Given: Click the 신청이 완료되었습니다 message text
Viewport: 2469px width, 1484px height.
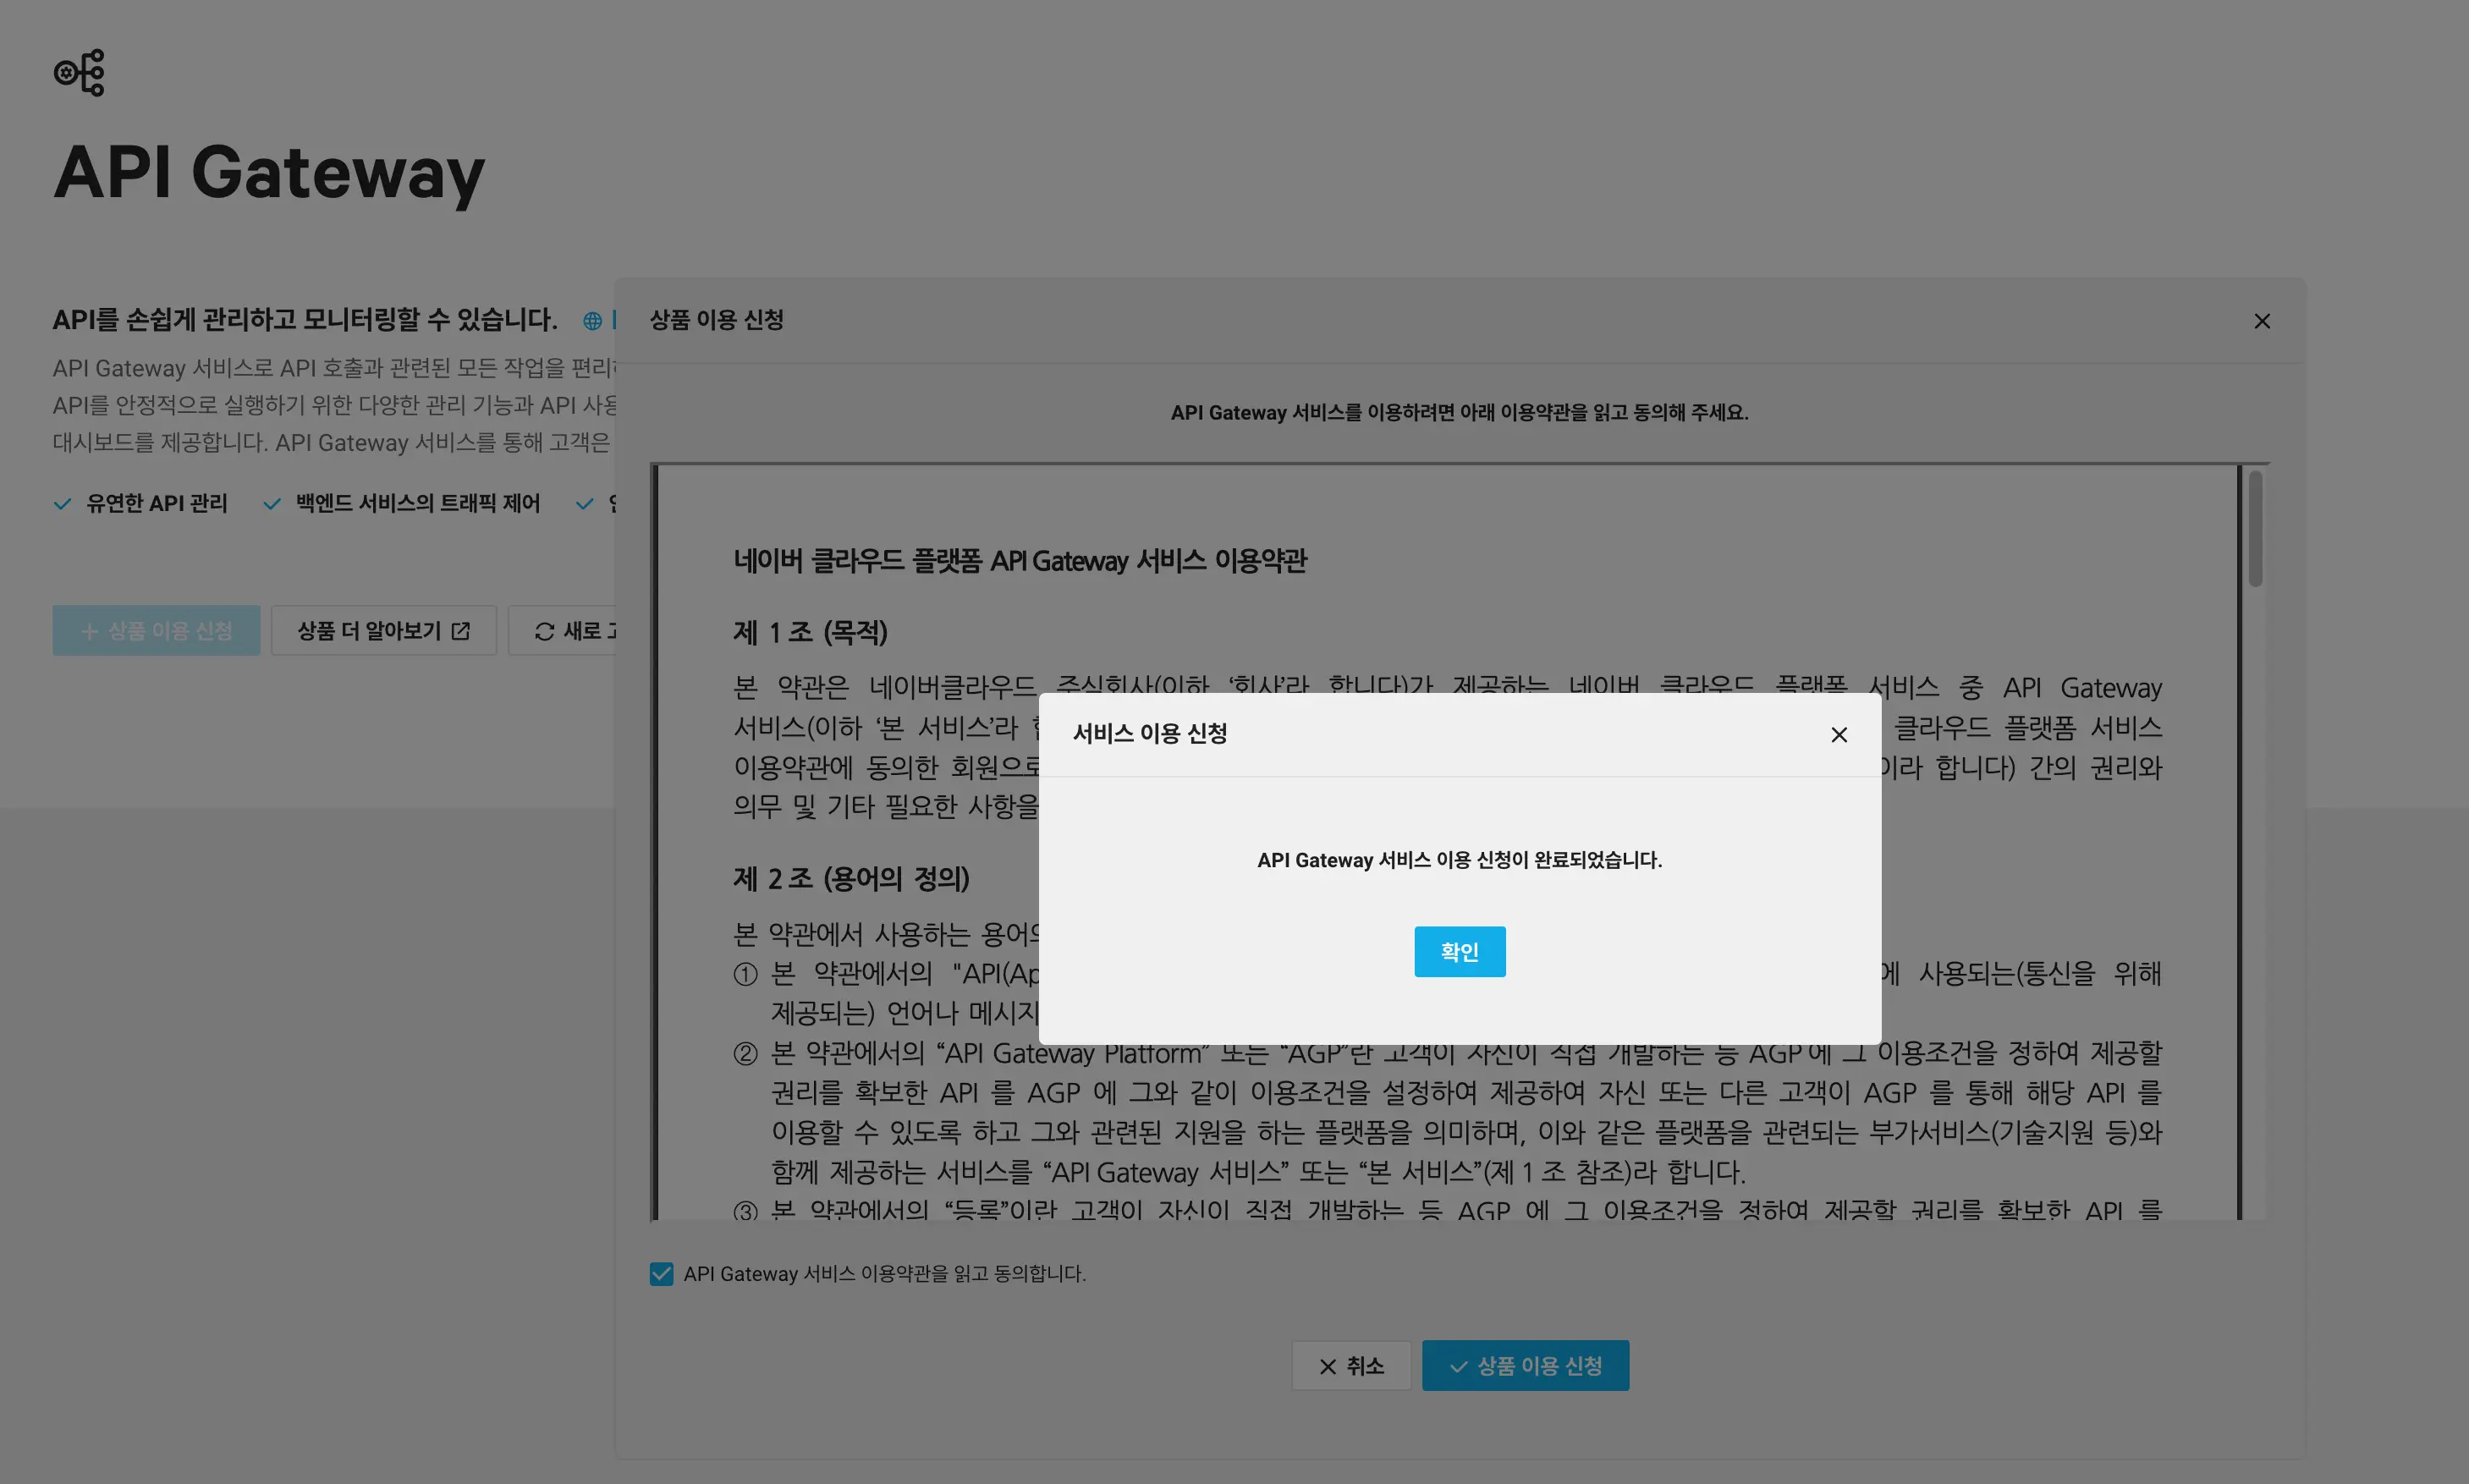Looking at the screenshot, I should (1459, 860).
